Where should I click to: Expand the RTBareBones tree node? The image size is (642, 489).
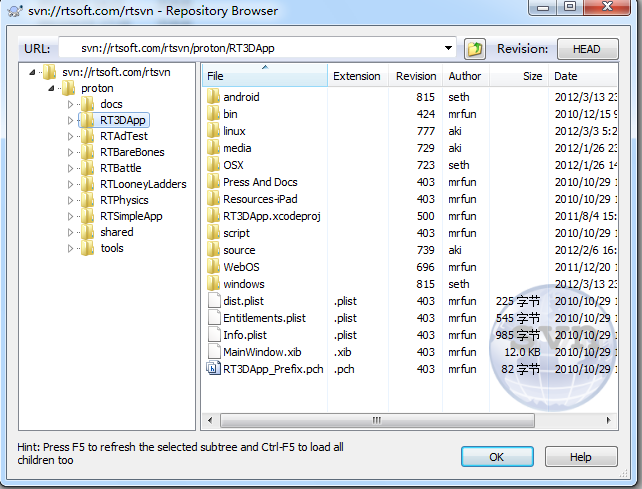pos(70,152)
